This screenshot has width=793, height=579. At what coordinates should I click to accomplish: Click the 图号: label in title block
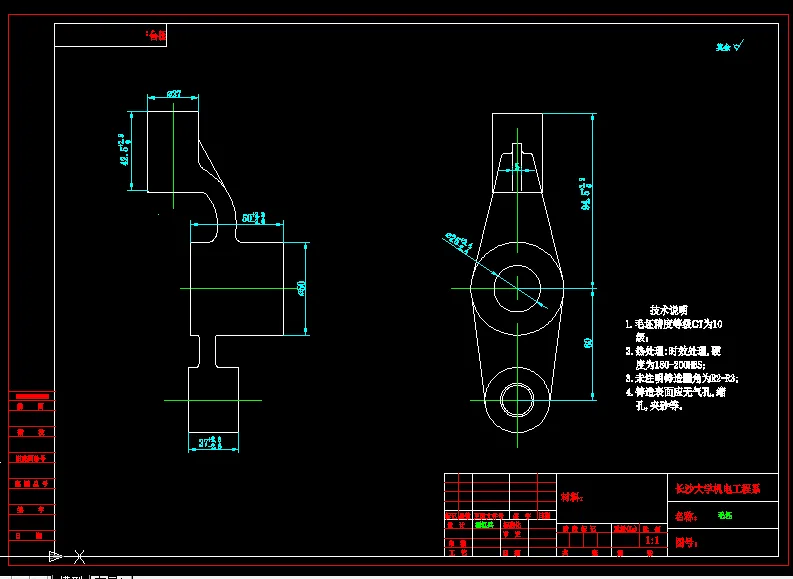(x=686, y=543)
